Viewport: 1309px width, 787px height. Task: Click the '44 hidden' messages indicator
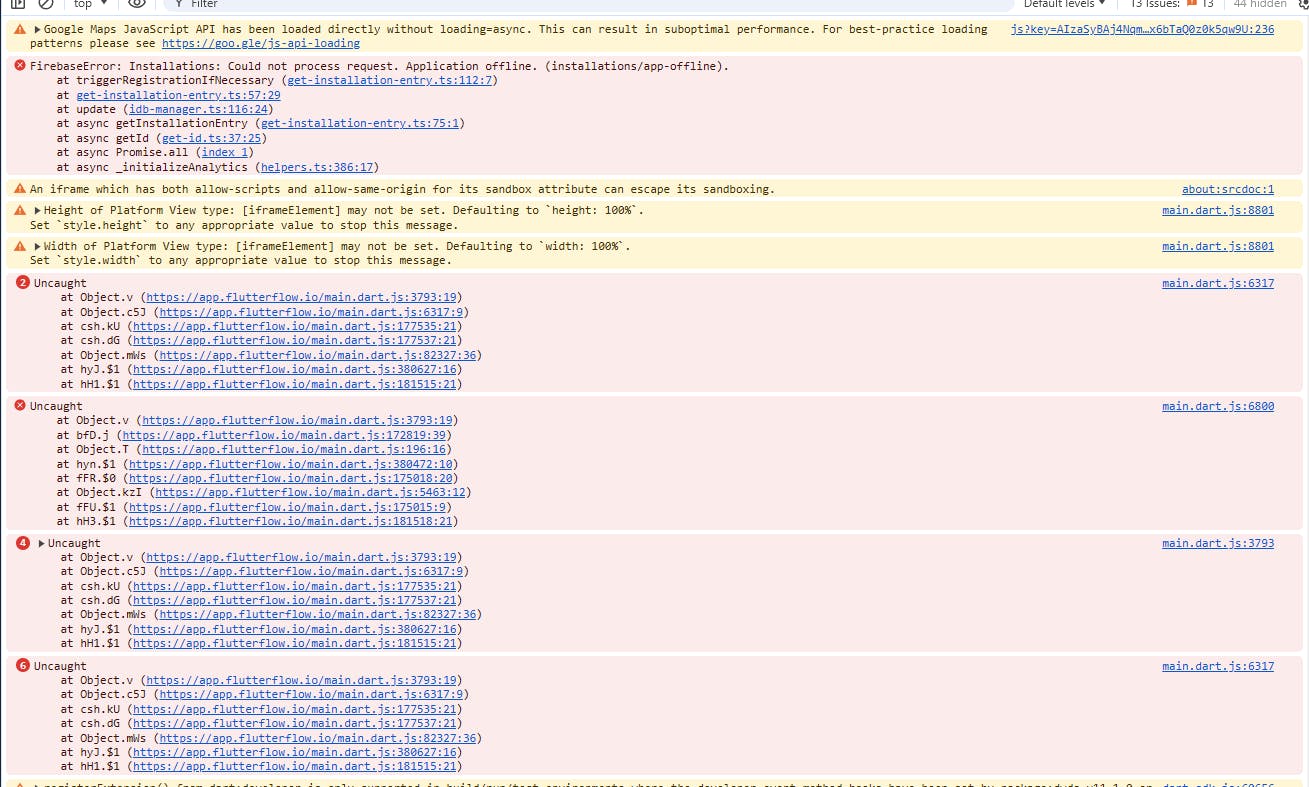point(1260,4)
